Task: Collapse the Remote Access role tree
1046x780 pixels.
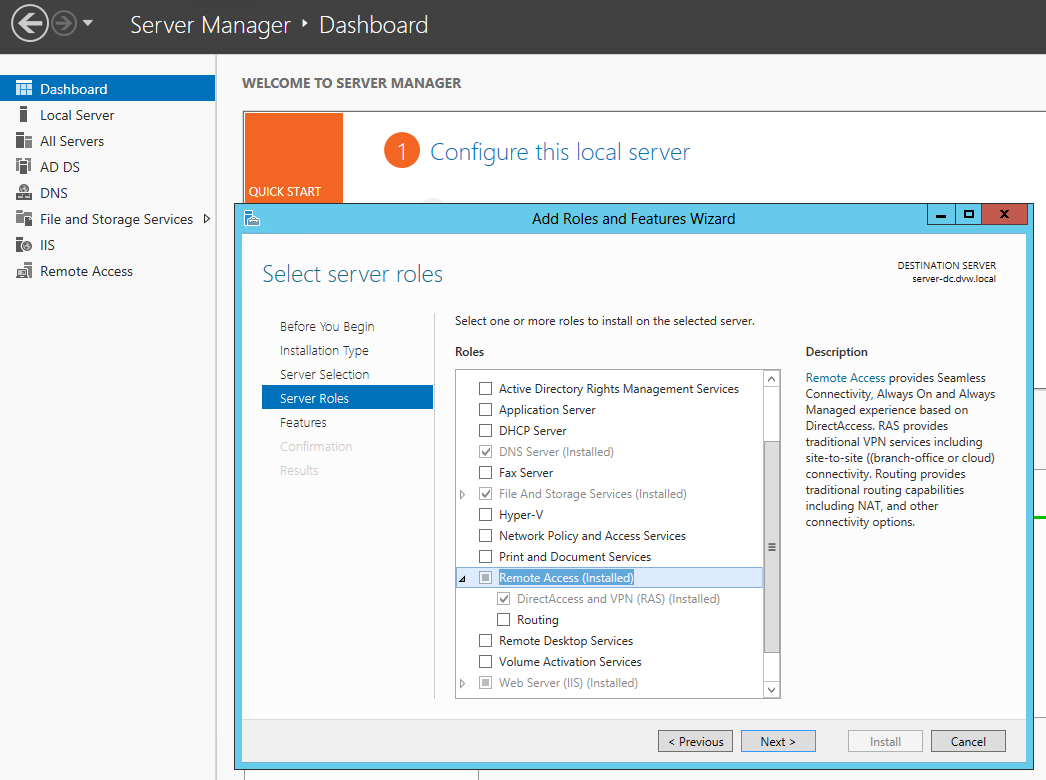Action: pos(462,578)
